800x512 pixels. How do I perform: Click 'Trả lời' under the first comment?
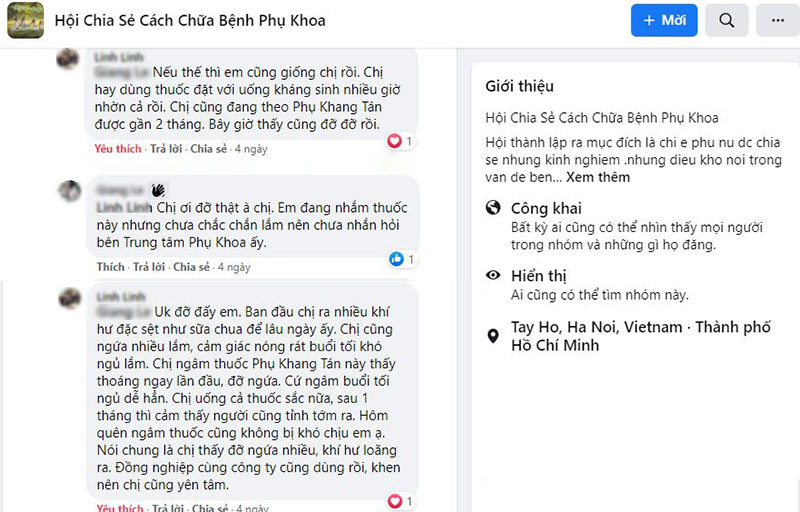click(166, 149)
